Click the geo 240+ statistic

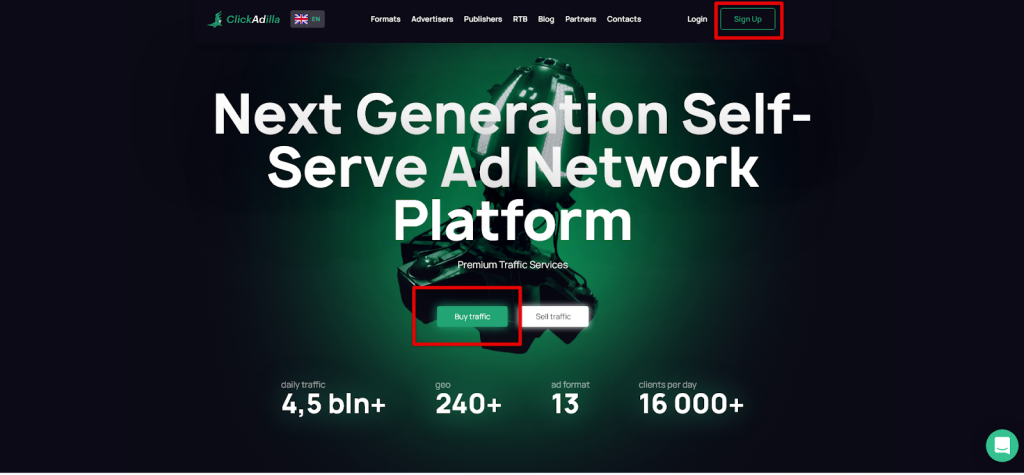click(x=468, y=399)
